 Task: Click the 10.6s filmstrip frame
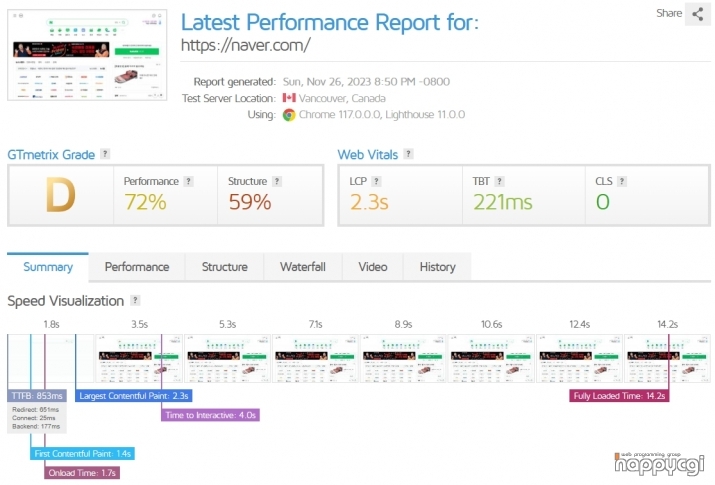[x=492, y=358]
